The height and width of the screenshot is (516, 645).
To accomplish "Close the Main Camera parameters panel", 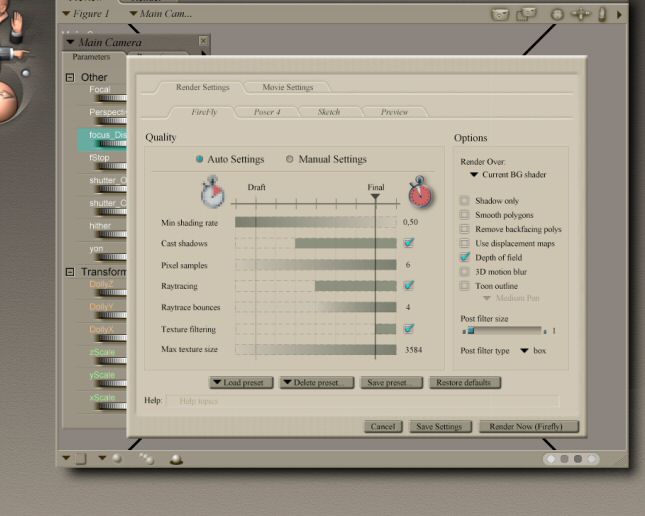I will 203,41.
